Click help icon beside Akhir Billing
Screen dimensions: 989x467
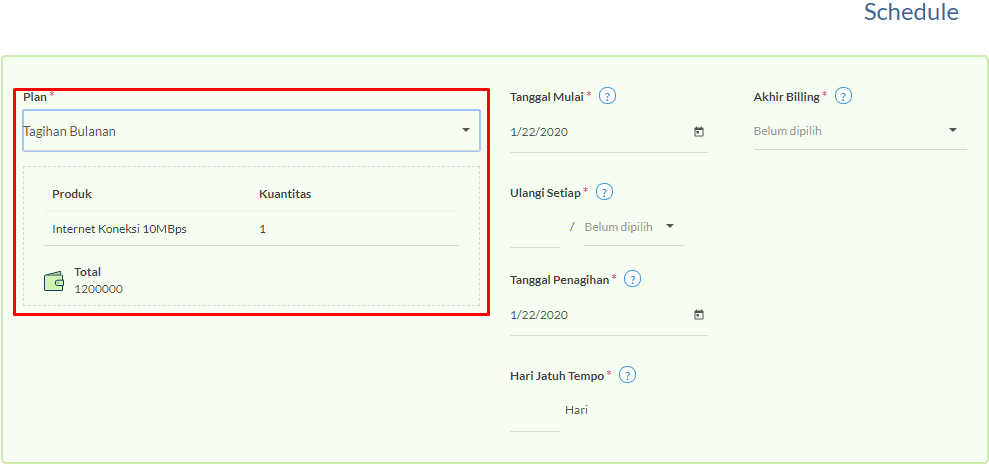[x=843, y=97]
